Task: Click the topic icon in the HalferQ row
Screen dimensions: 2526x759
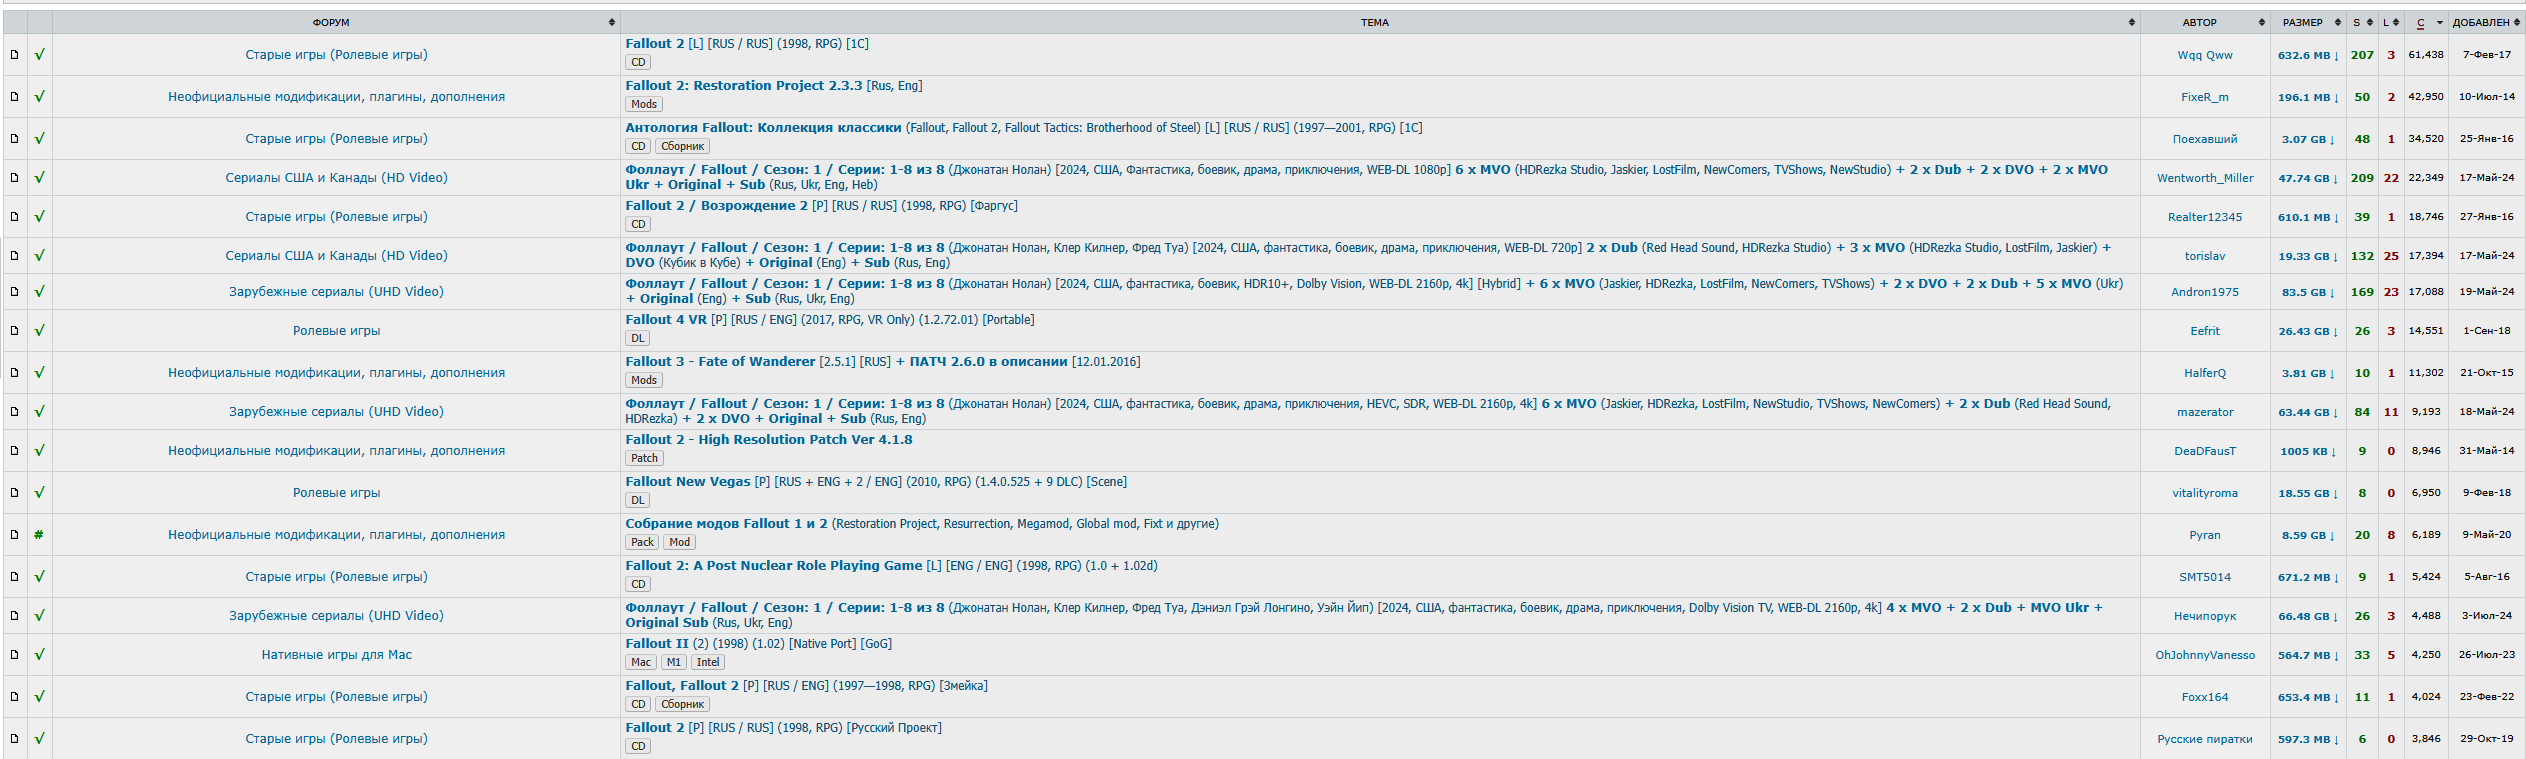Action: coord(14,373)
